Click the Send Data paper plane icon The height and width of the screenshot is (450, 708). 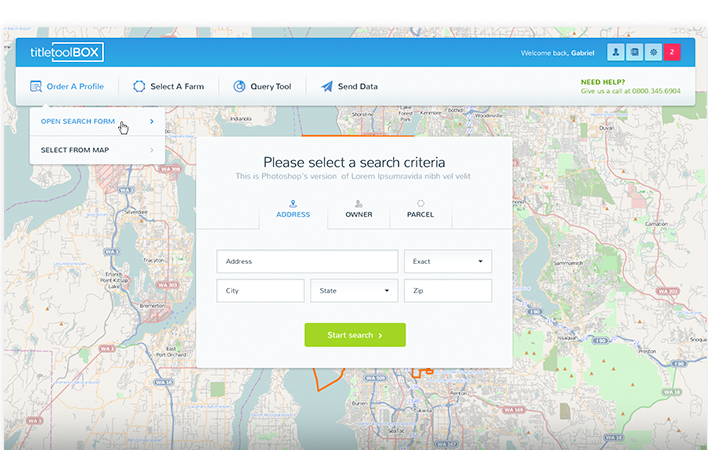click(327, 87)
